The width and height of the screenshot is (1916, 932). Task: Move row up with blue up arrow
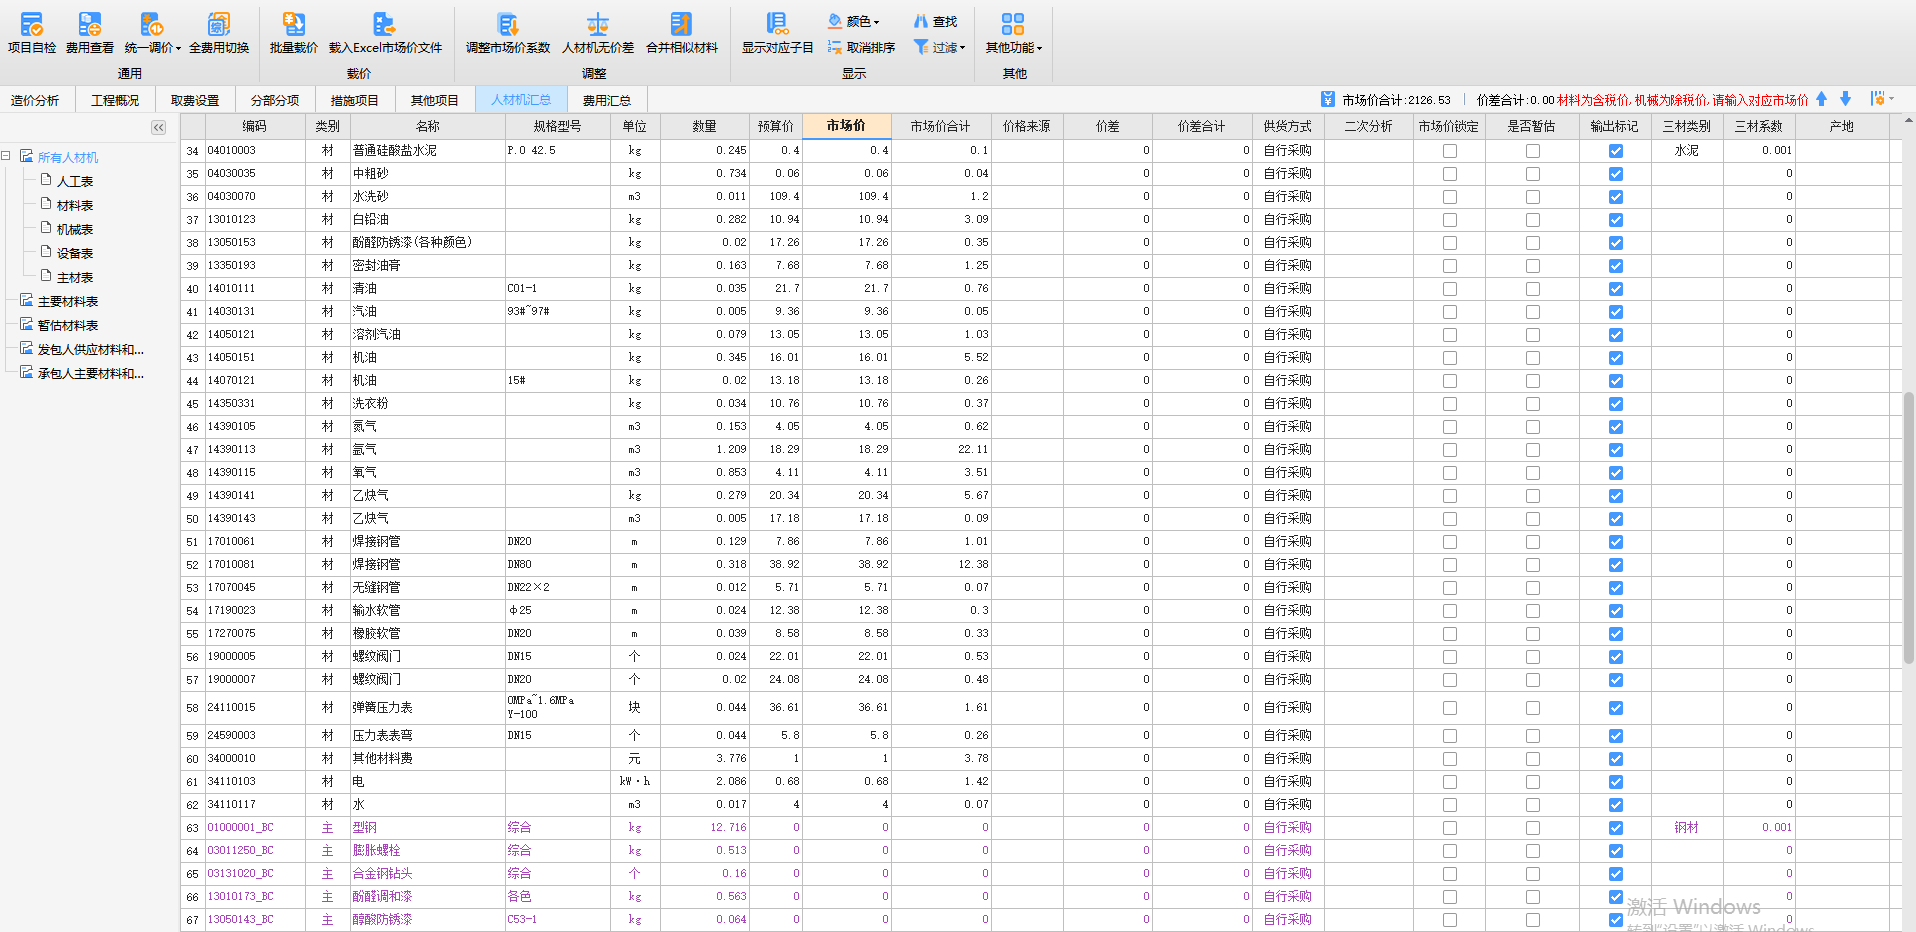click(1821, 99)
